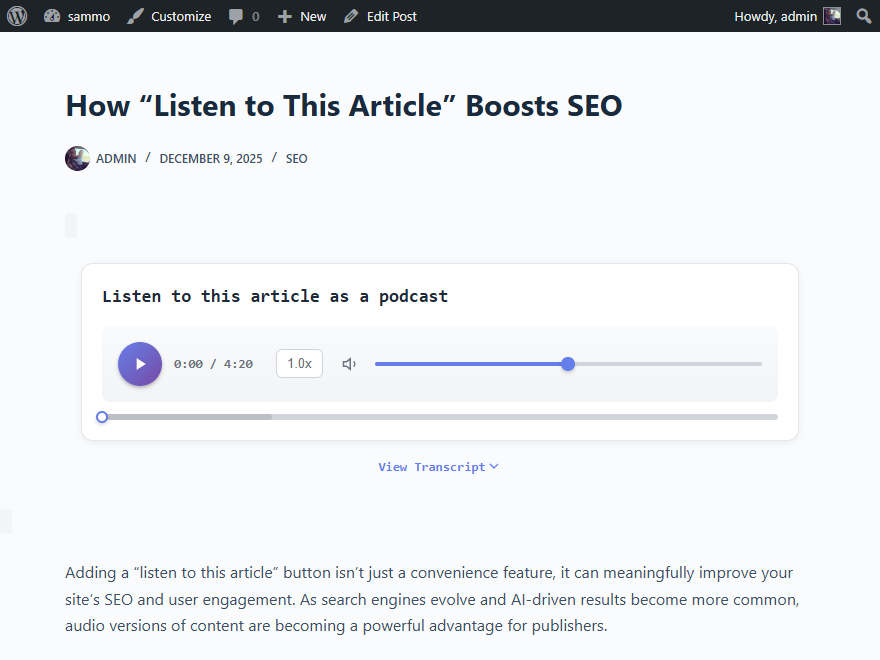
Task: Open the SEO category link
Action: [296, 158]
